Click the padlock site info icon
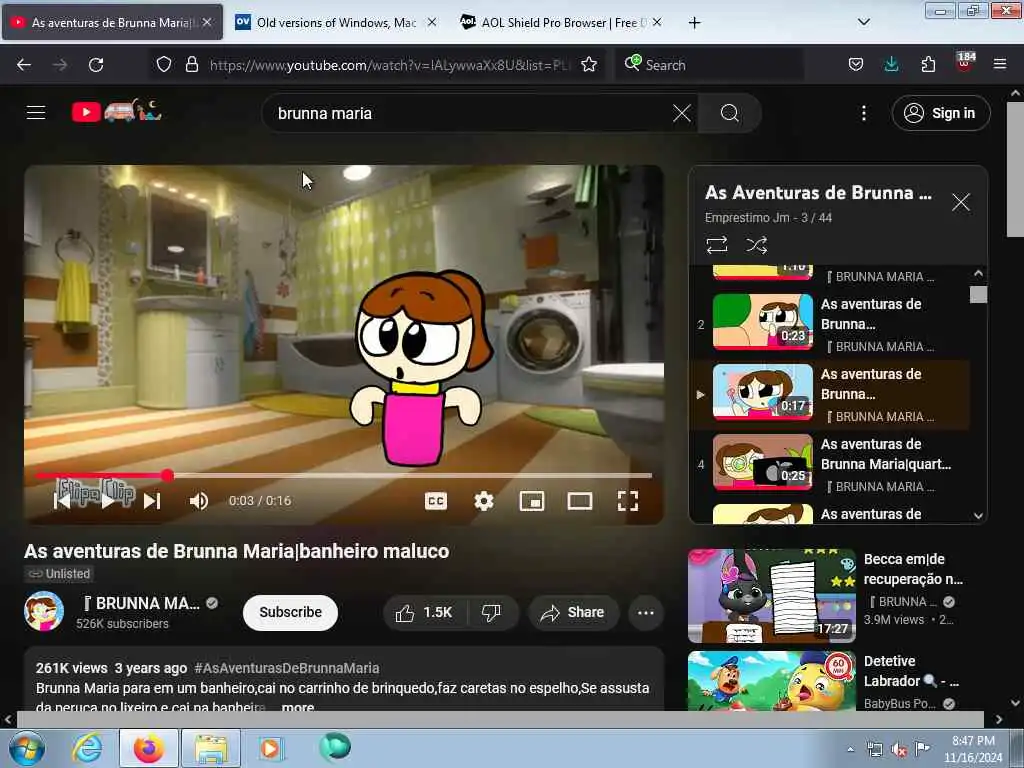 [x=191, y=65]
